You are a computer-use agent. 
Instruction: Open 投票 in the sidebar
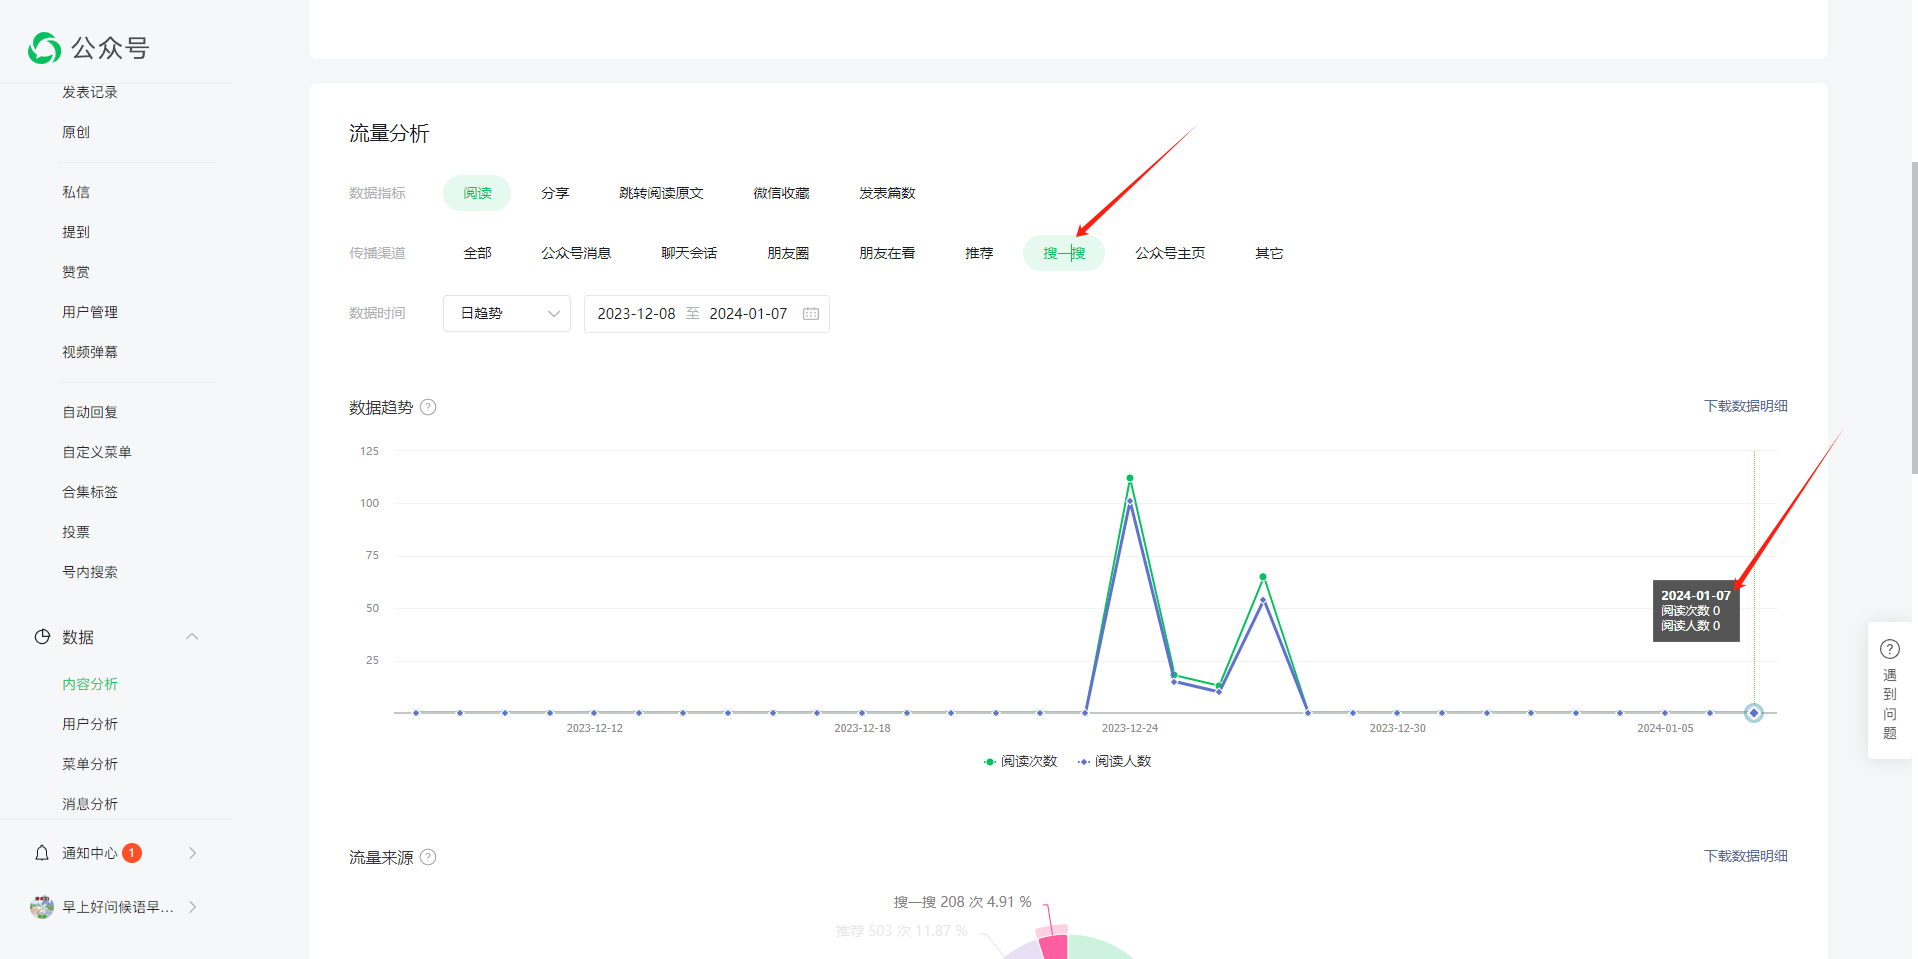(76, 532)
